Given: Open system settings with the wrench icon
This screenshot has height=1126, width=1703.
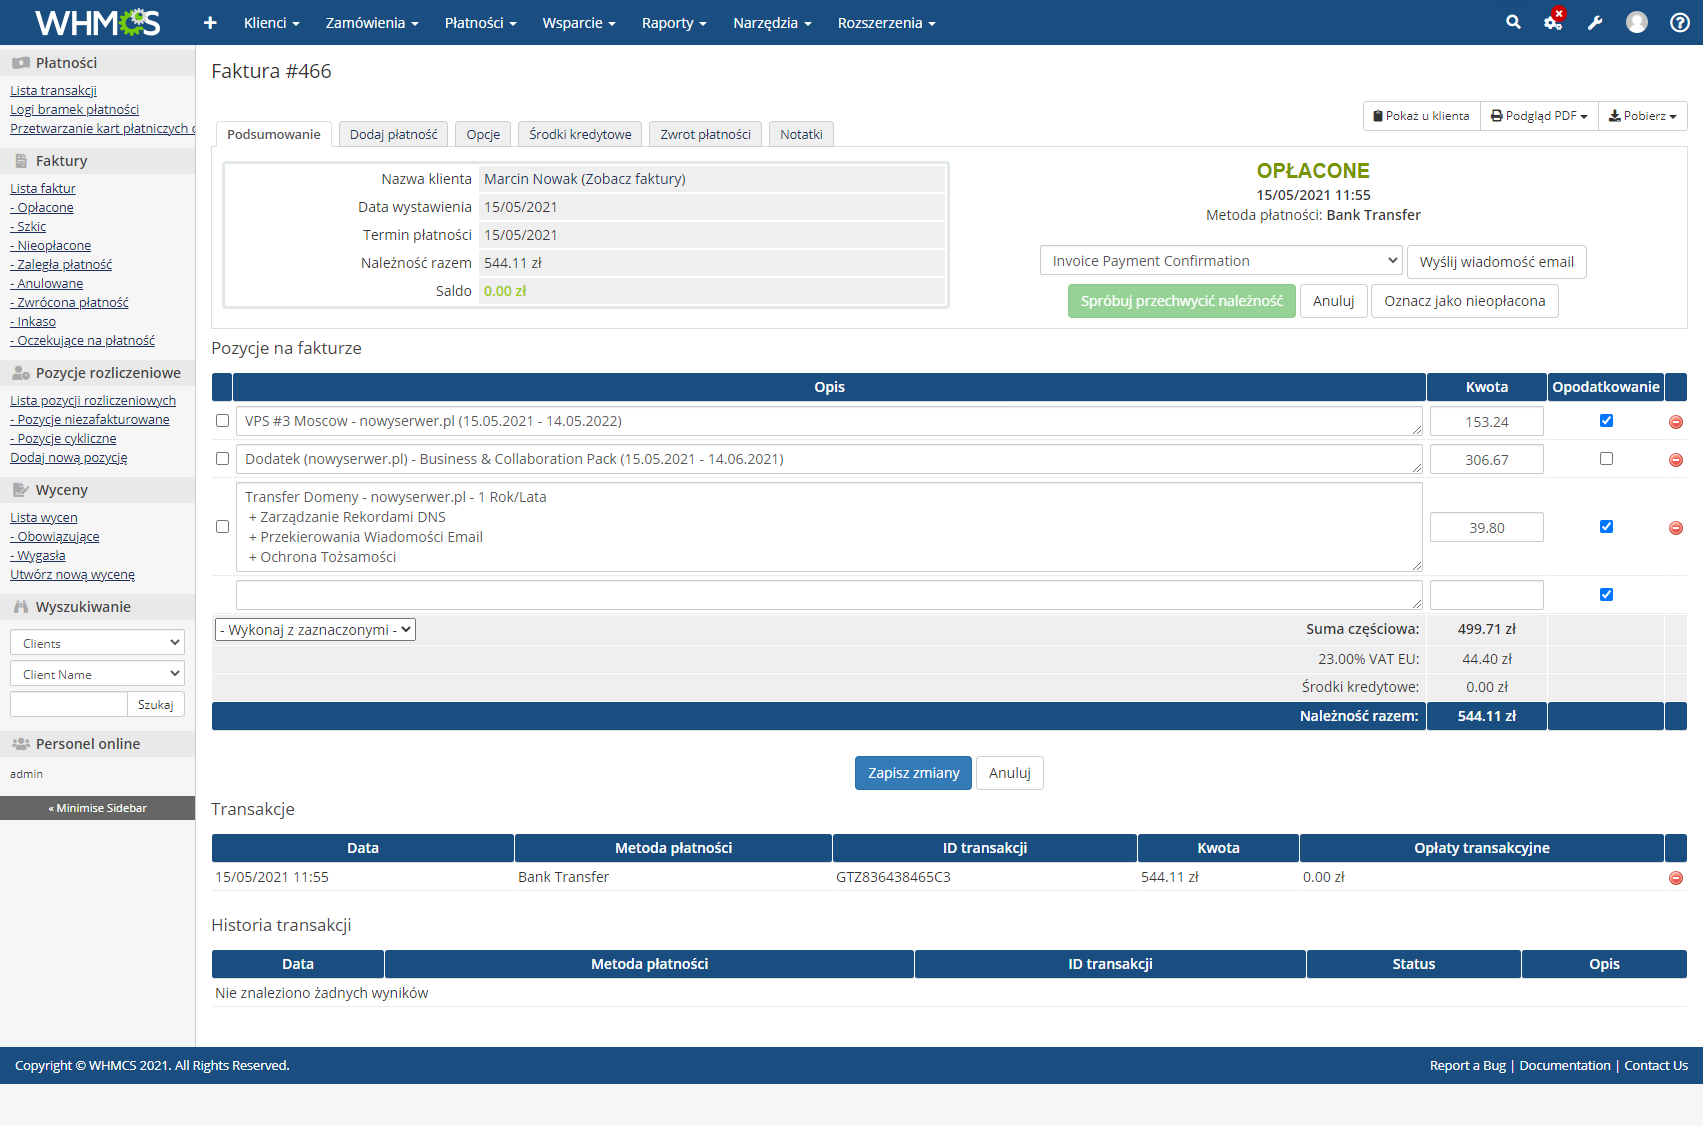Looking at the screenshot, I should click(x=1596, y=22).
